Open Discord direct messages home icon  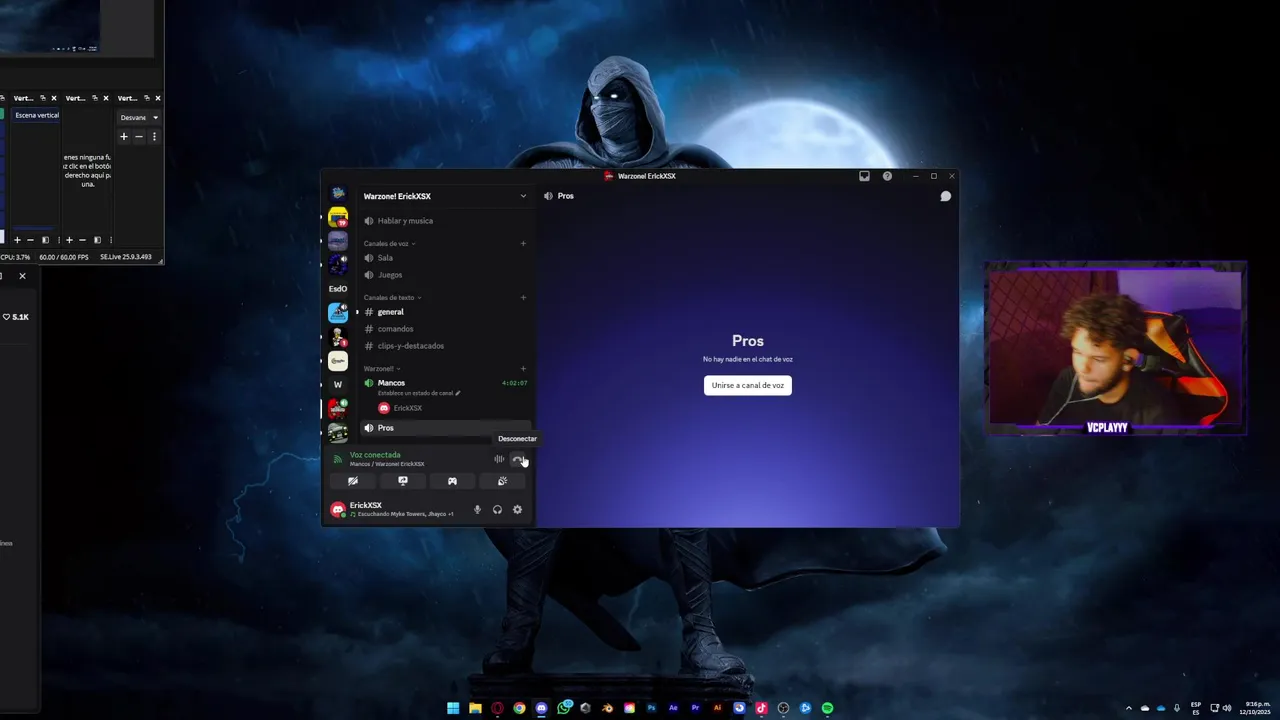pos(338,193)
